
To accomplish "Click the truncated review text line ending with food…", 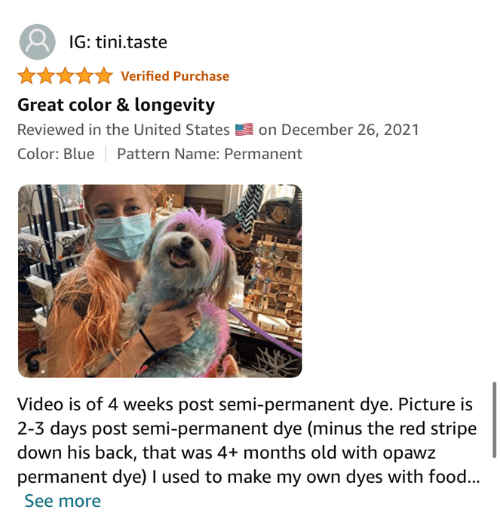I will tap(249, 477).
